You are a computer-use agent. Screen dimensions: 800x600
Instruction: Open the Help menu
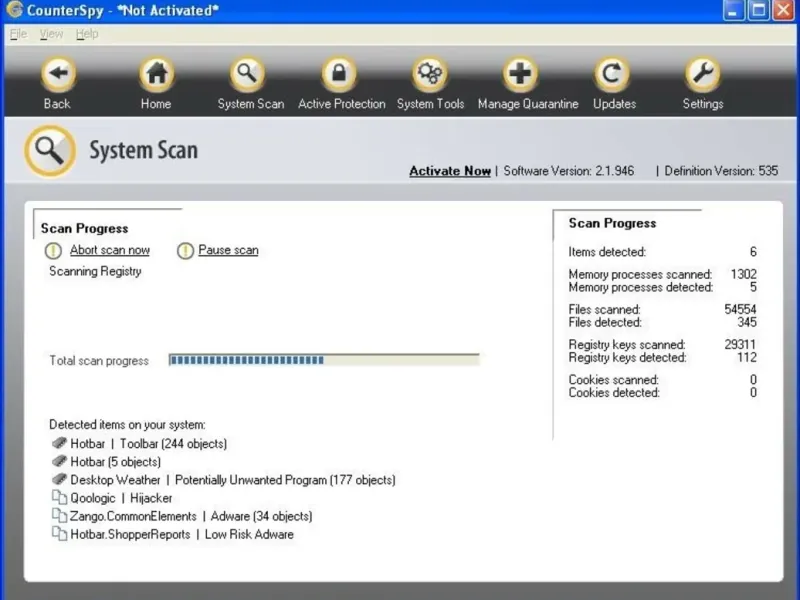pos(87,34)
